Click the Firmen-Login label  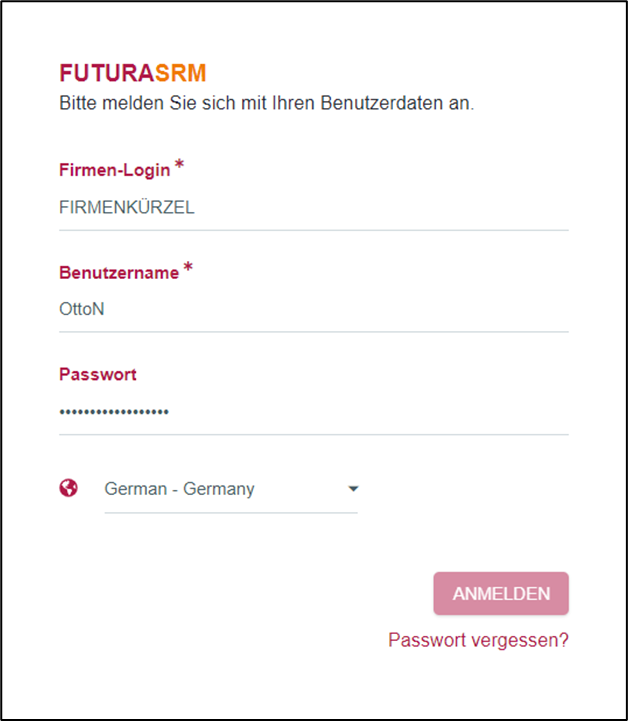114,171
